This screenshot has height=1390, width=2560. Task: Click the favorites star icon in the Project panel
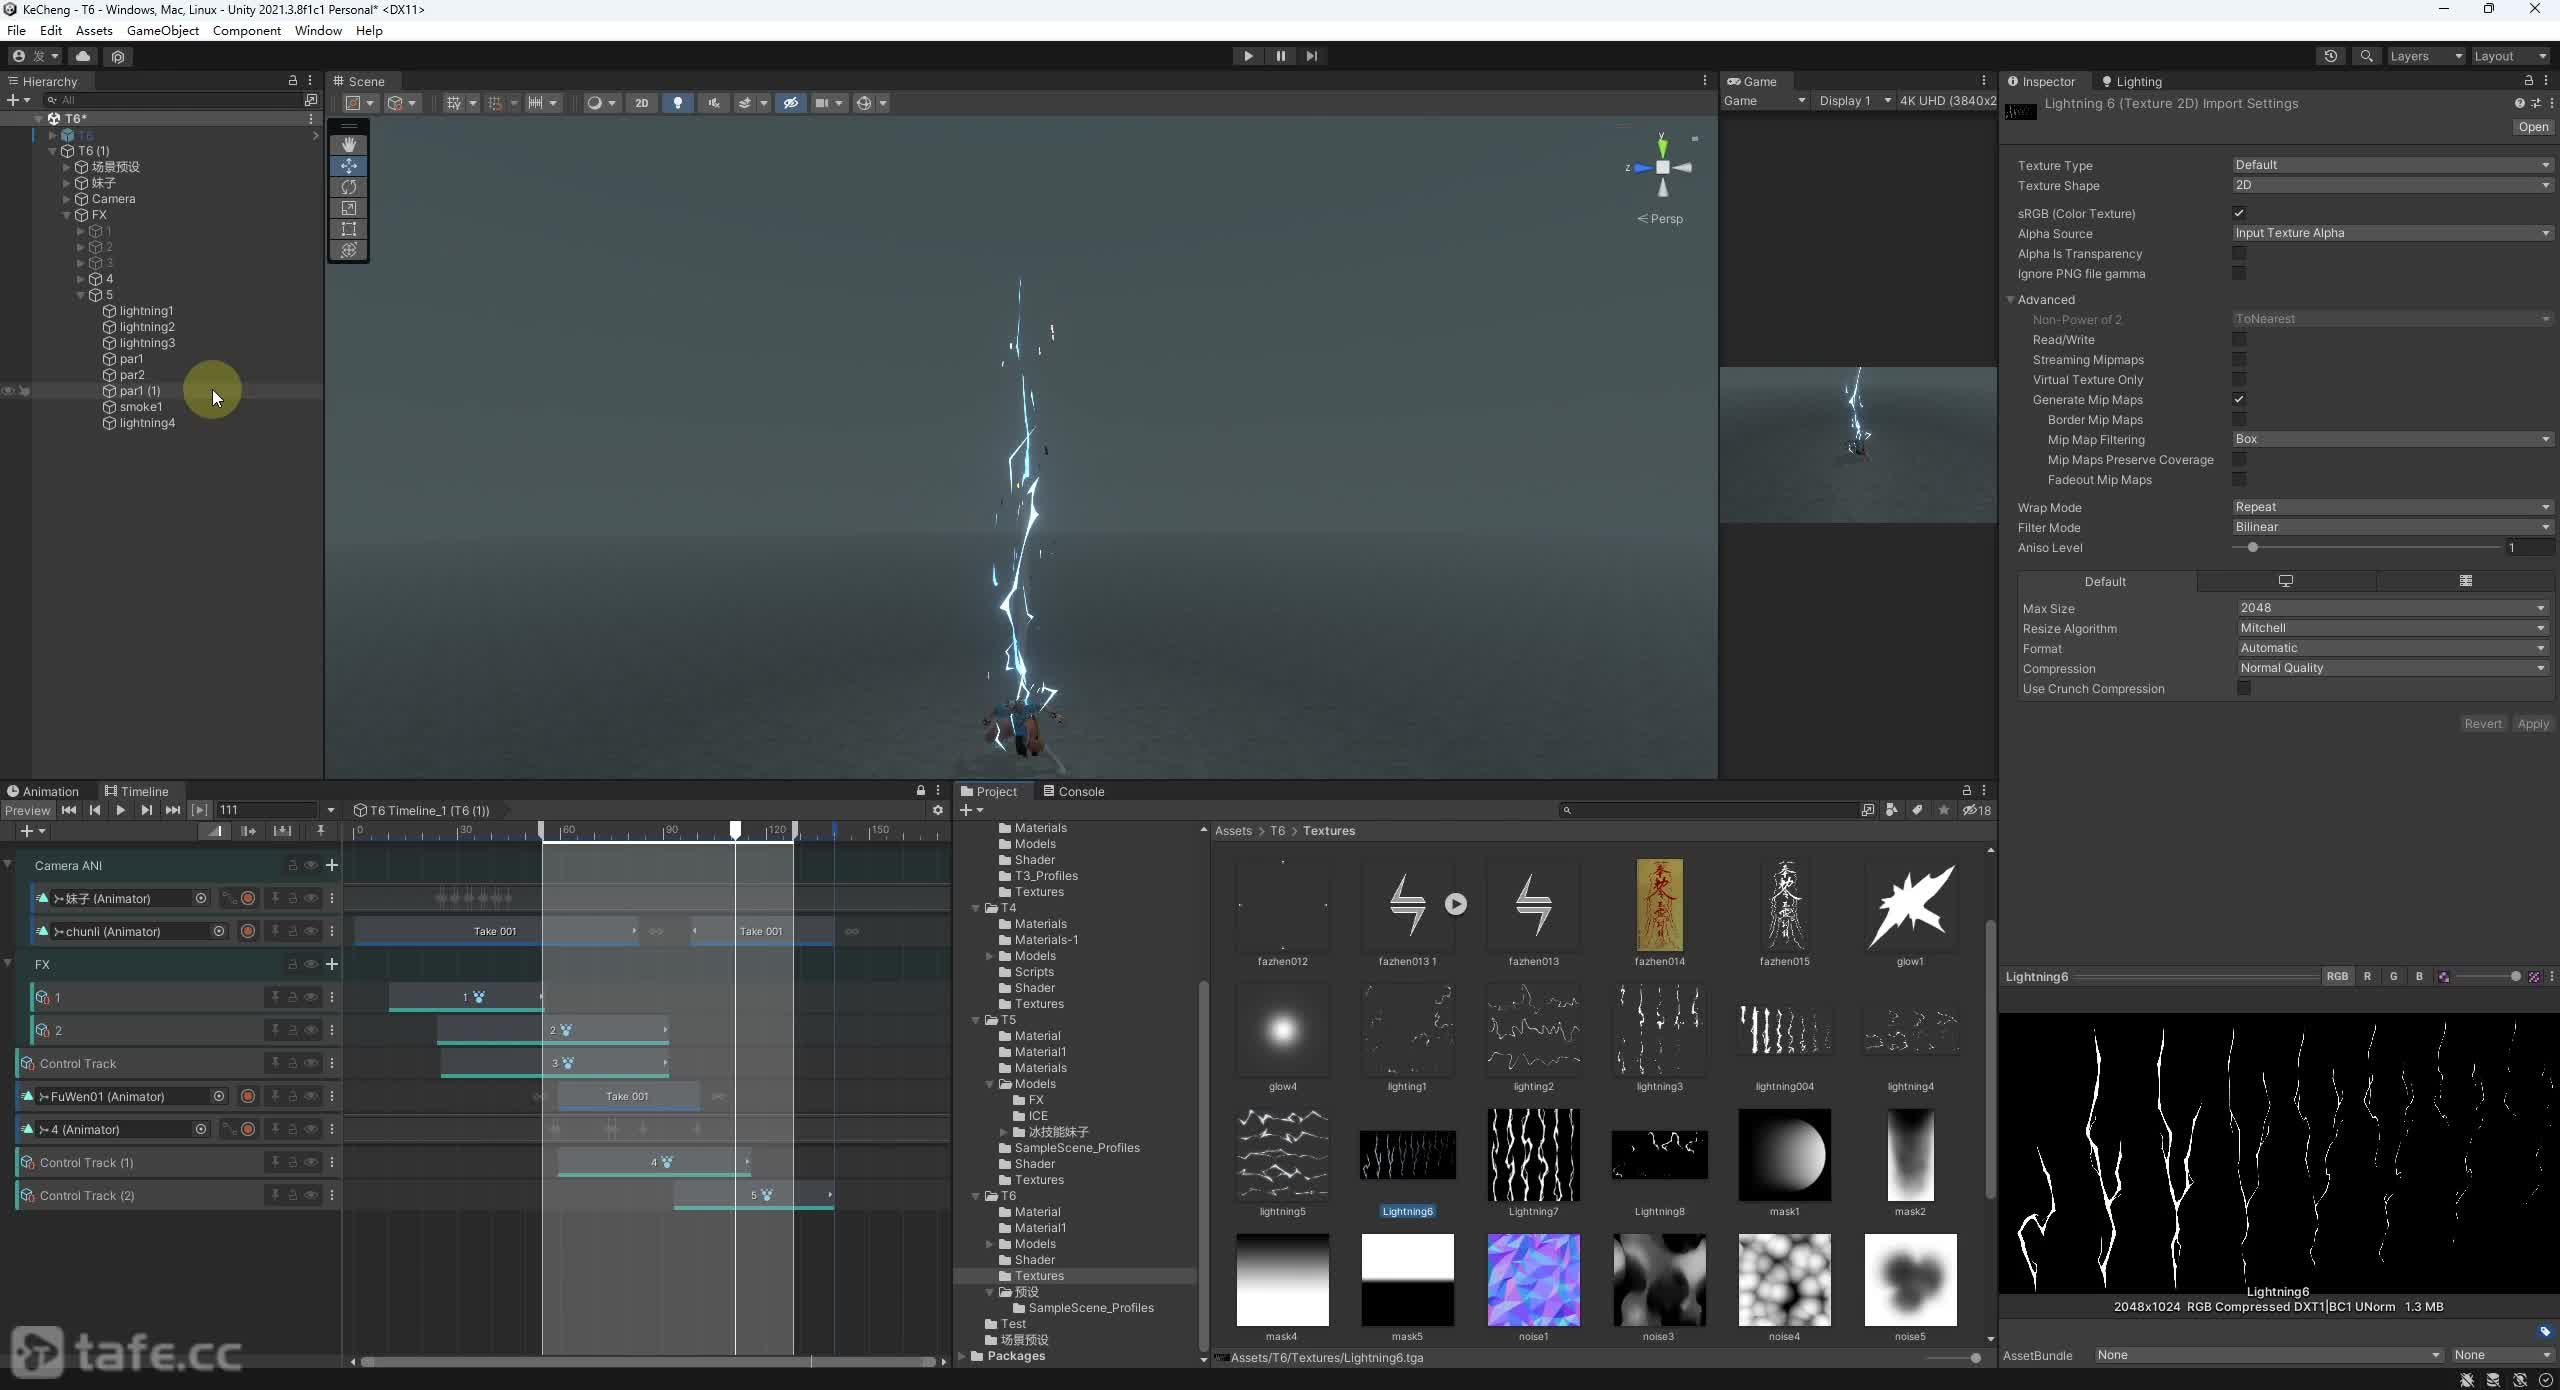[1944, 810]
